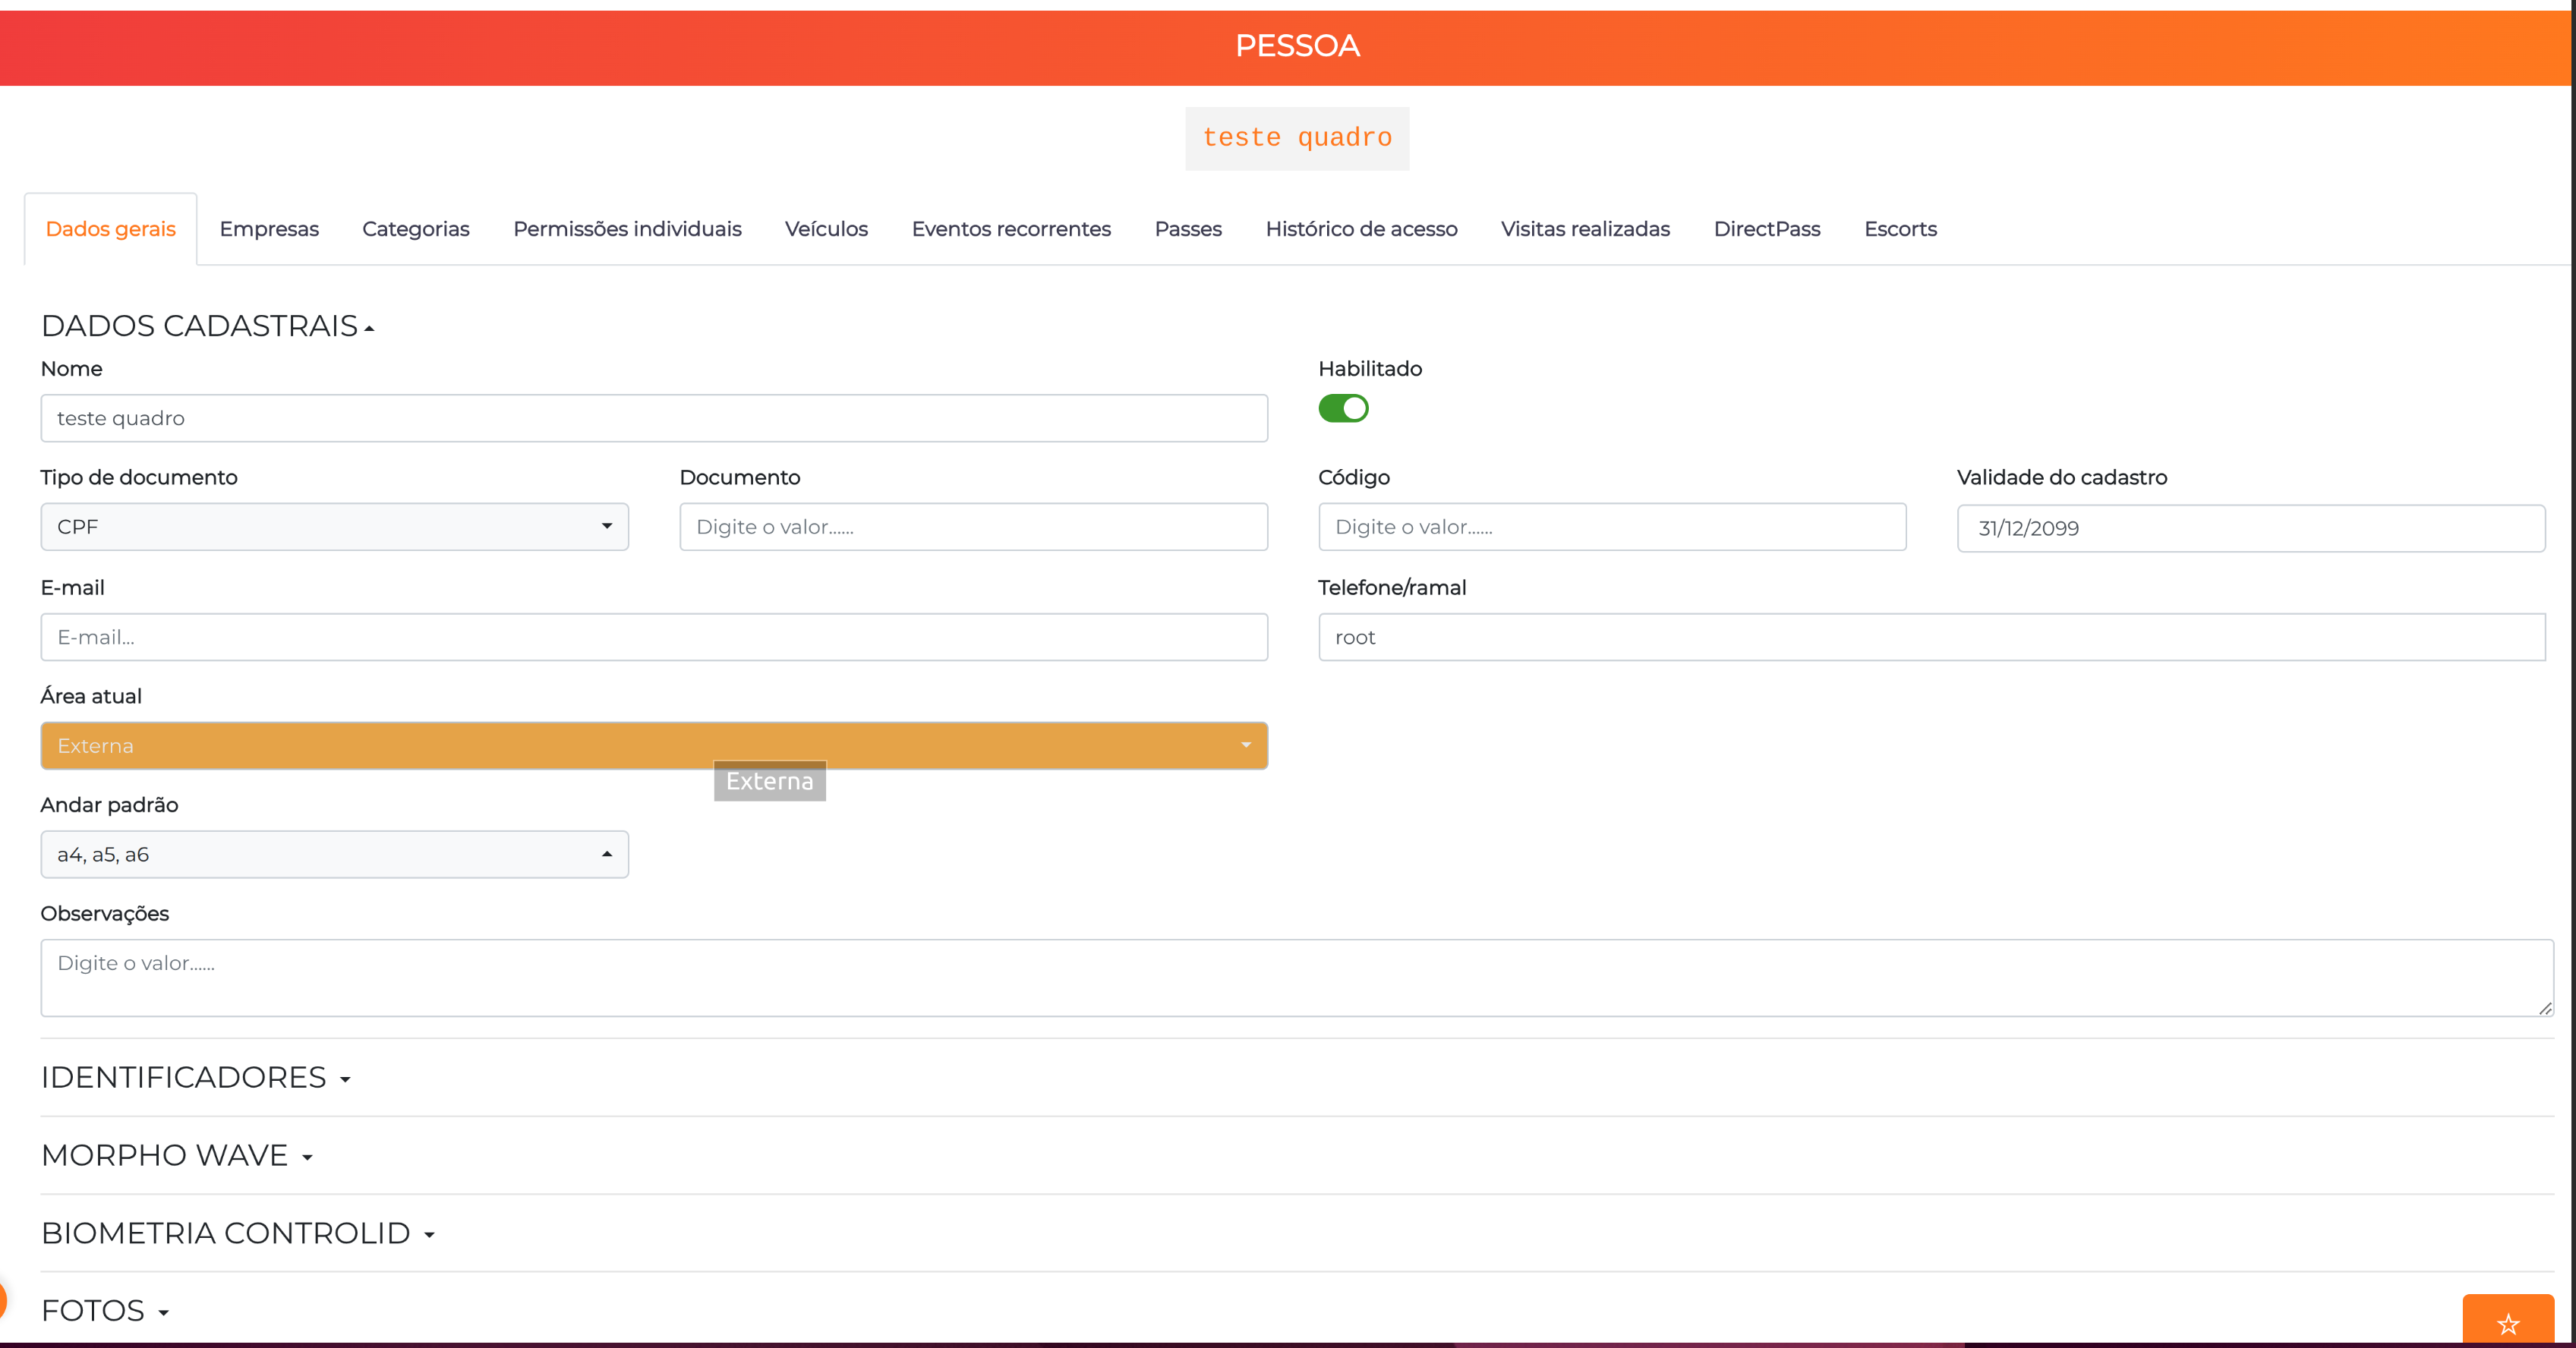Open the Área atual Externa dropdown
2576x1348 pixels.
point(654,746)
